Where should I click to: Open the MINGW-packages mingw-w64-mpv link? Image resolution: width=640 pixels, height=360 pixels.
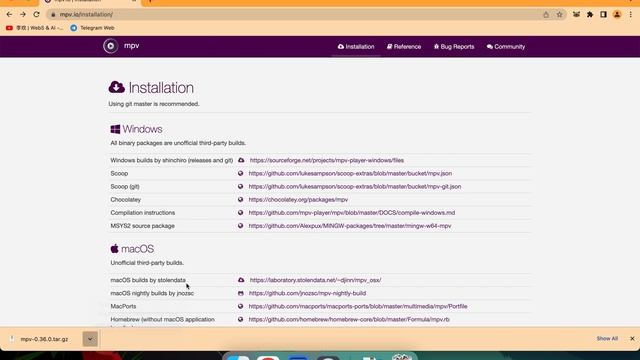(x=350, y=226)
